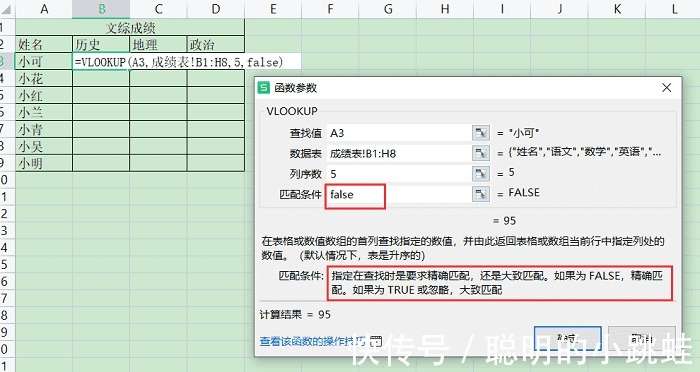Select column header A
Viewport: 700px width, 372px height.
tap(44, 9)
